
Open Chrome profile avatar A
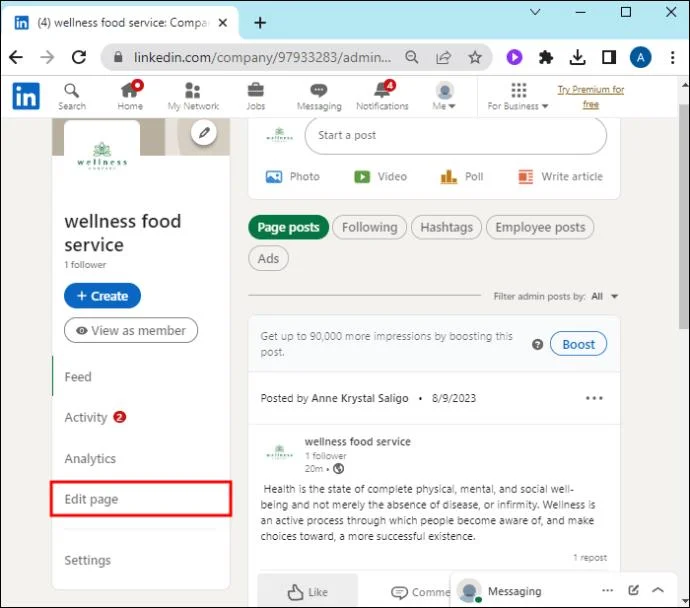tap(641, 57)
